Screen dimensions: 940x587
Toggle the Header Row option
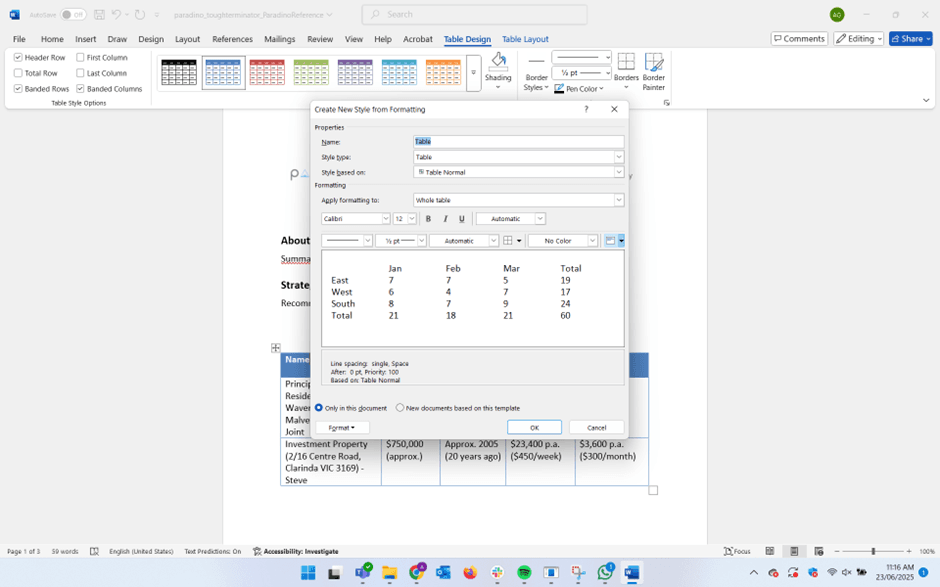[x=18, y=57]
